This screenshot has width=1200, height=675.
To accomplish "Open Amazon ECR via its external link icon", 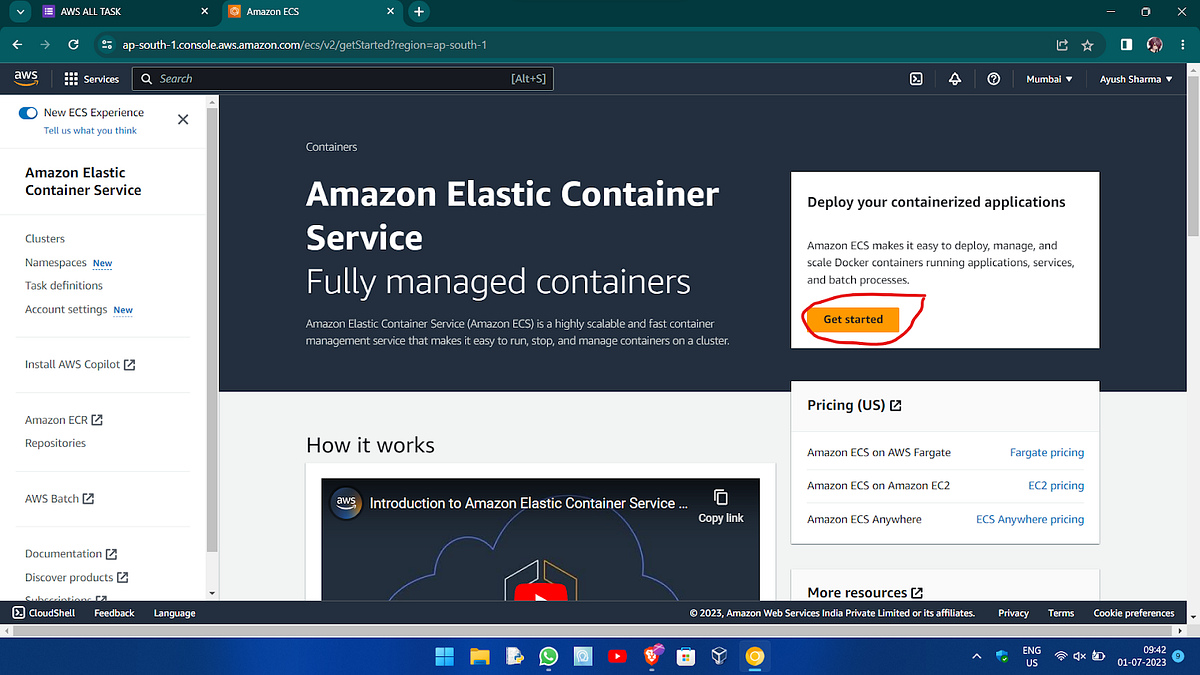I will (x=97, y=419).
